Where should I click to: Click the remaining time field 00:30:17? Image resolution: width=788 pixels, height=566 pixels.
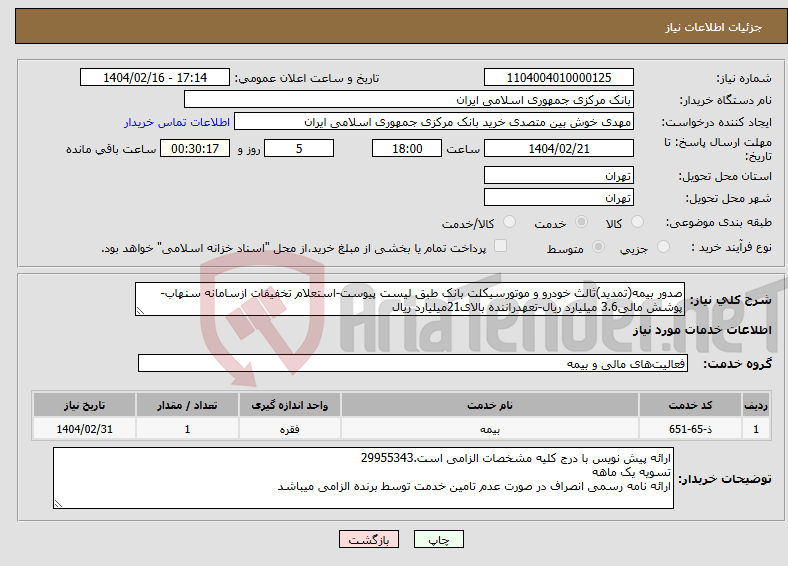pos(195,148)
